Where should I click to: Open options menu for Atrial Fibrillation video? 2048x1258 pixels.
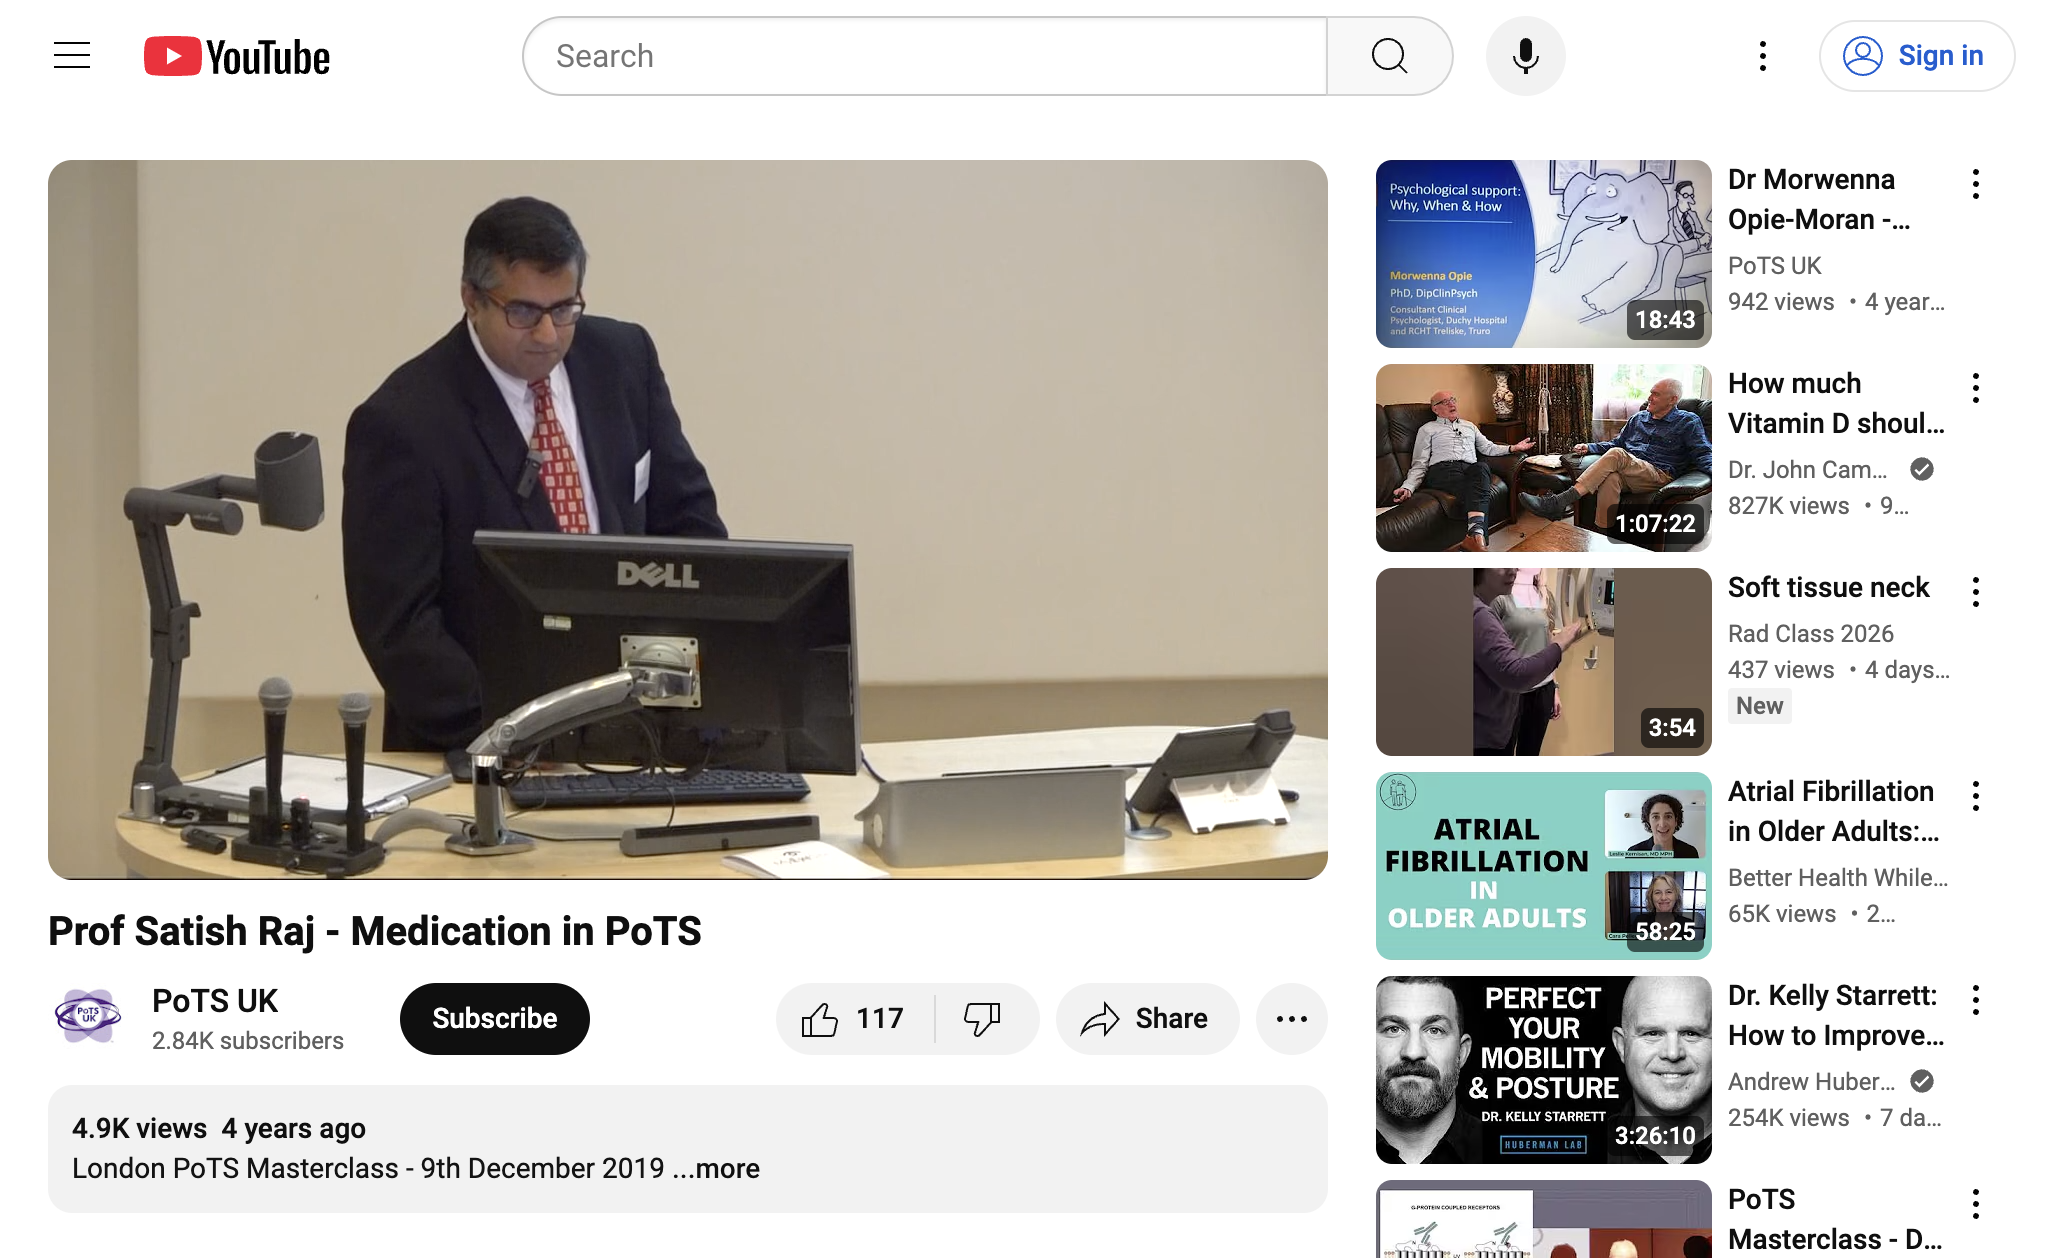click(1976, 796)
